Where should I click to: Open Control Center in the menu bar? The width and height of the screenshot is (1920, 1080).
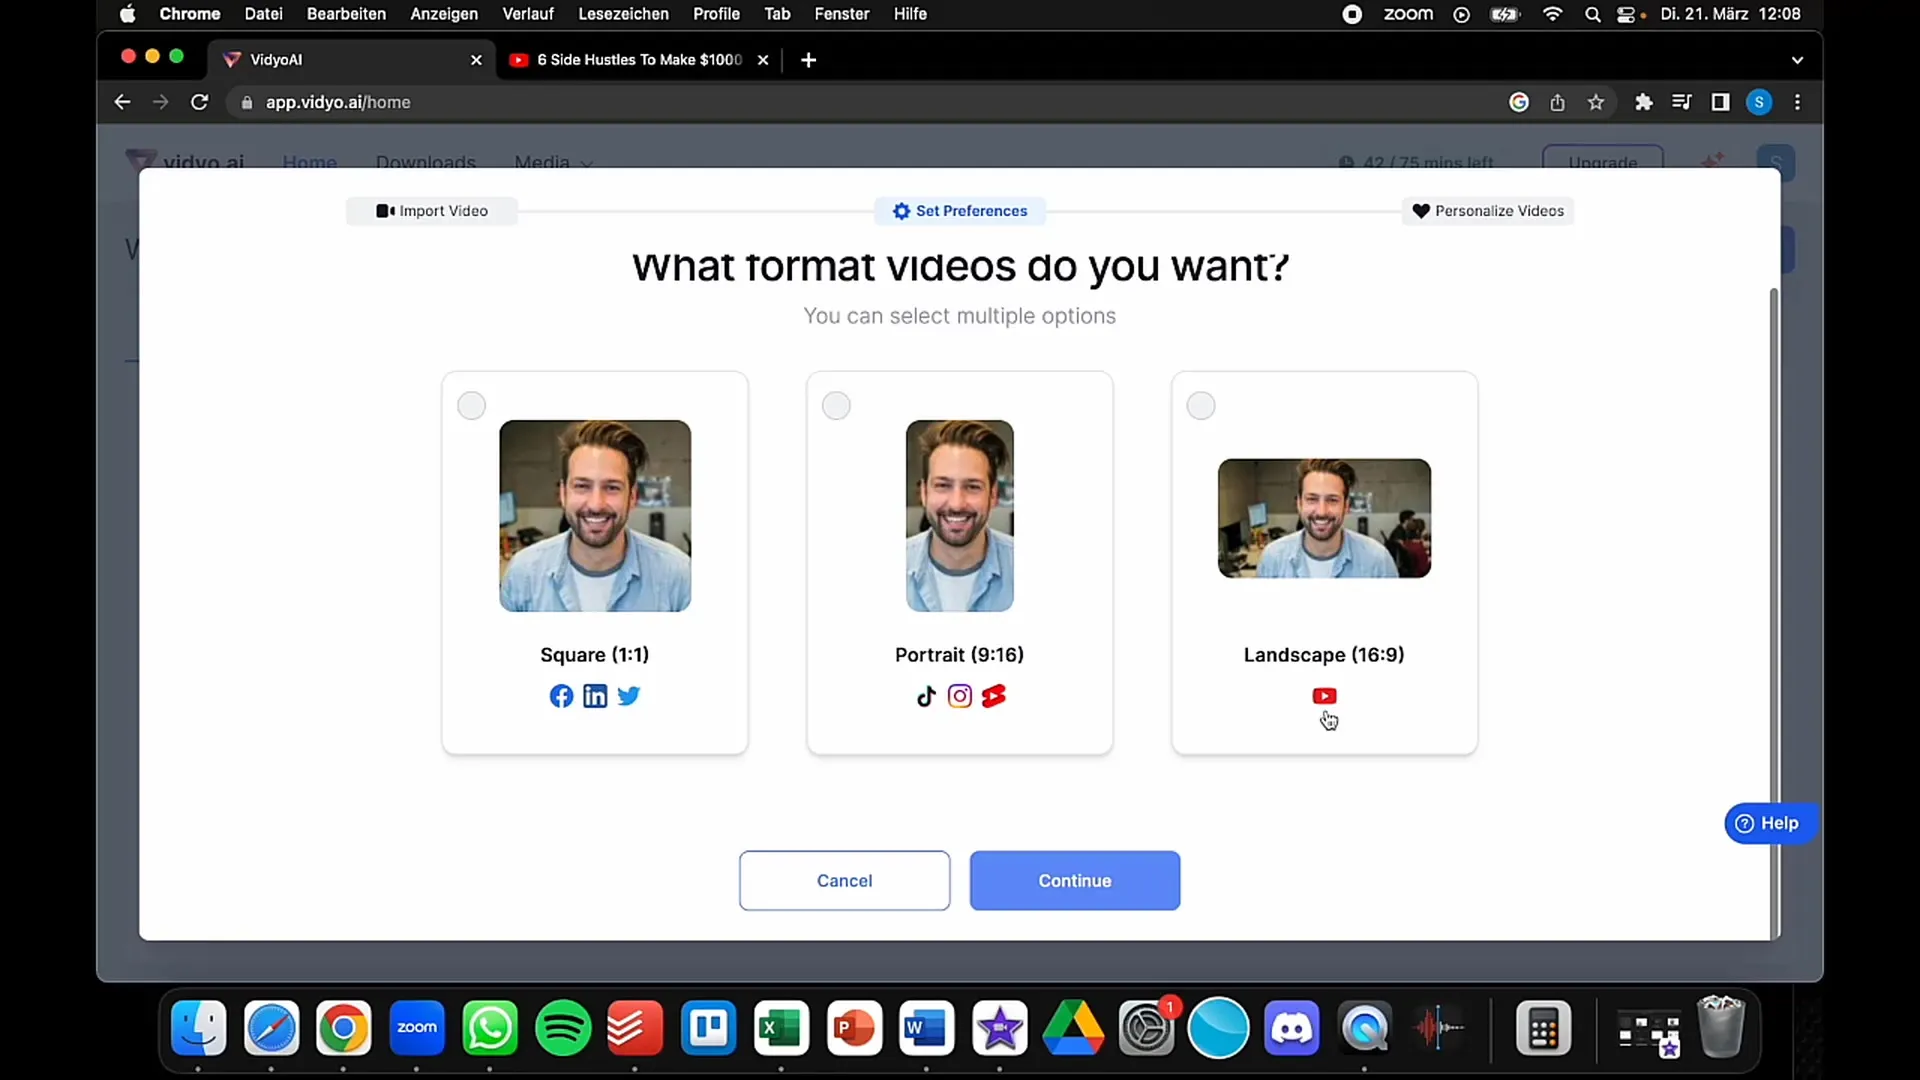tap(1628, 14)
